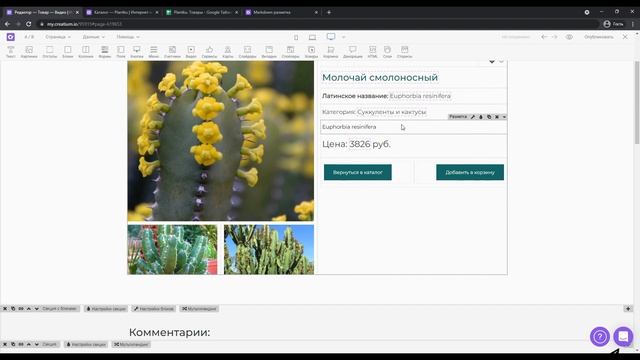Image resolution: width=640 pixels, height=360 pixels.
Task: Select the Отступы widget tool
Action: pyautogui.click(x=49, y=52)
